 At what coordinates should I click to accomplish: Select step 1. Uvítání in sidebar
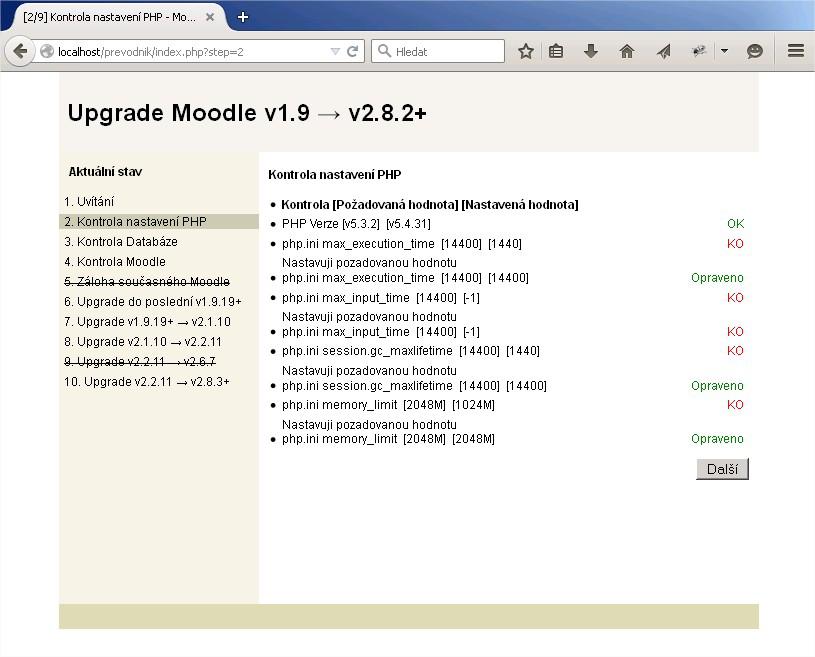click(89, 202)
